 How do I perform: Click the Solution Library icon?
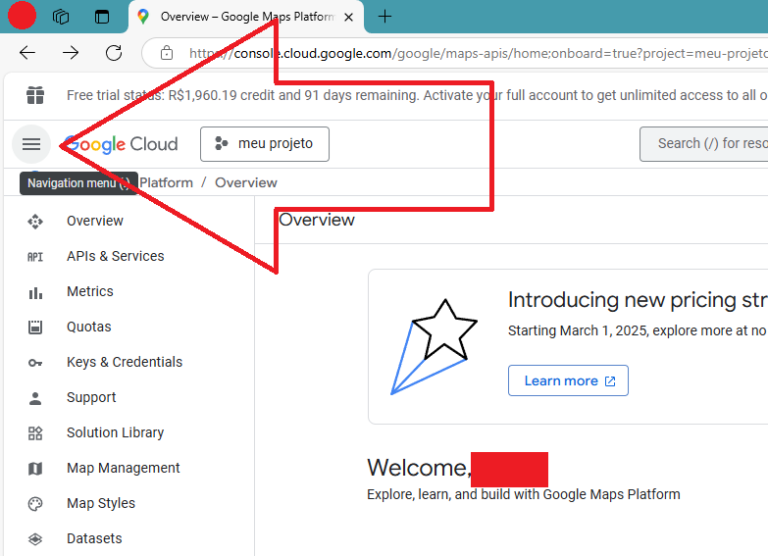(36, 433)
